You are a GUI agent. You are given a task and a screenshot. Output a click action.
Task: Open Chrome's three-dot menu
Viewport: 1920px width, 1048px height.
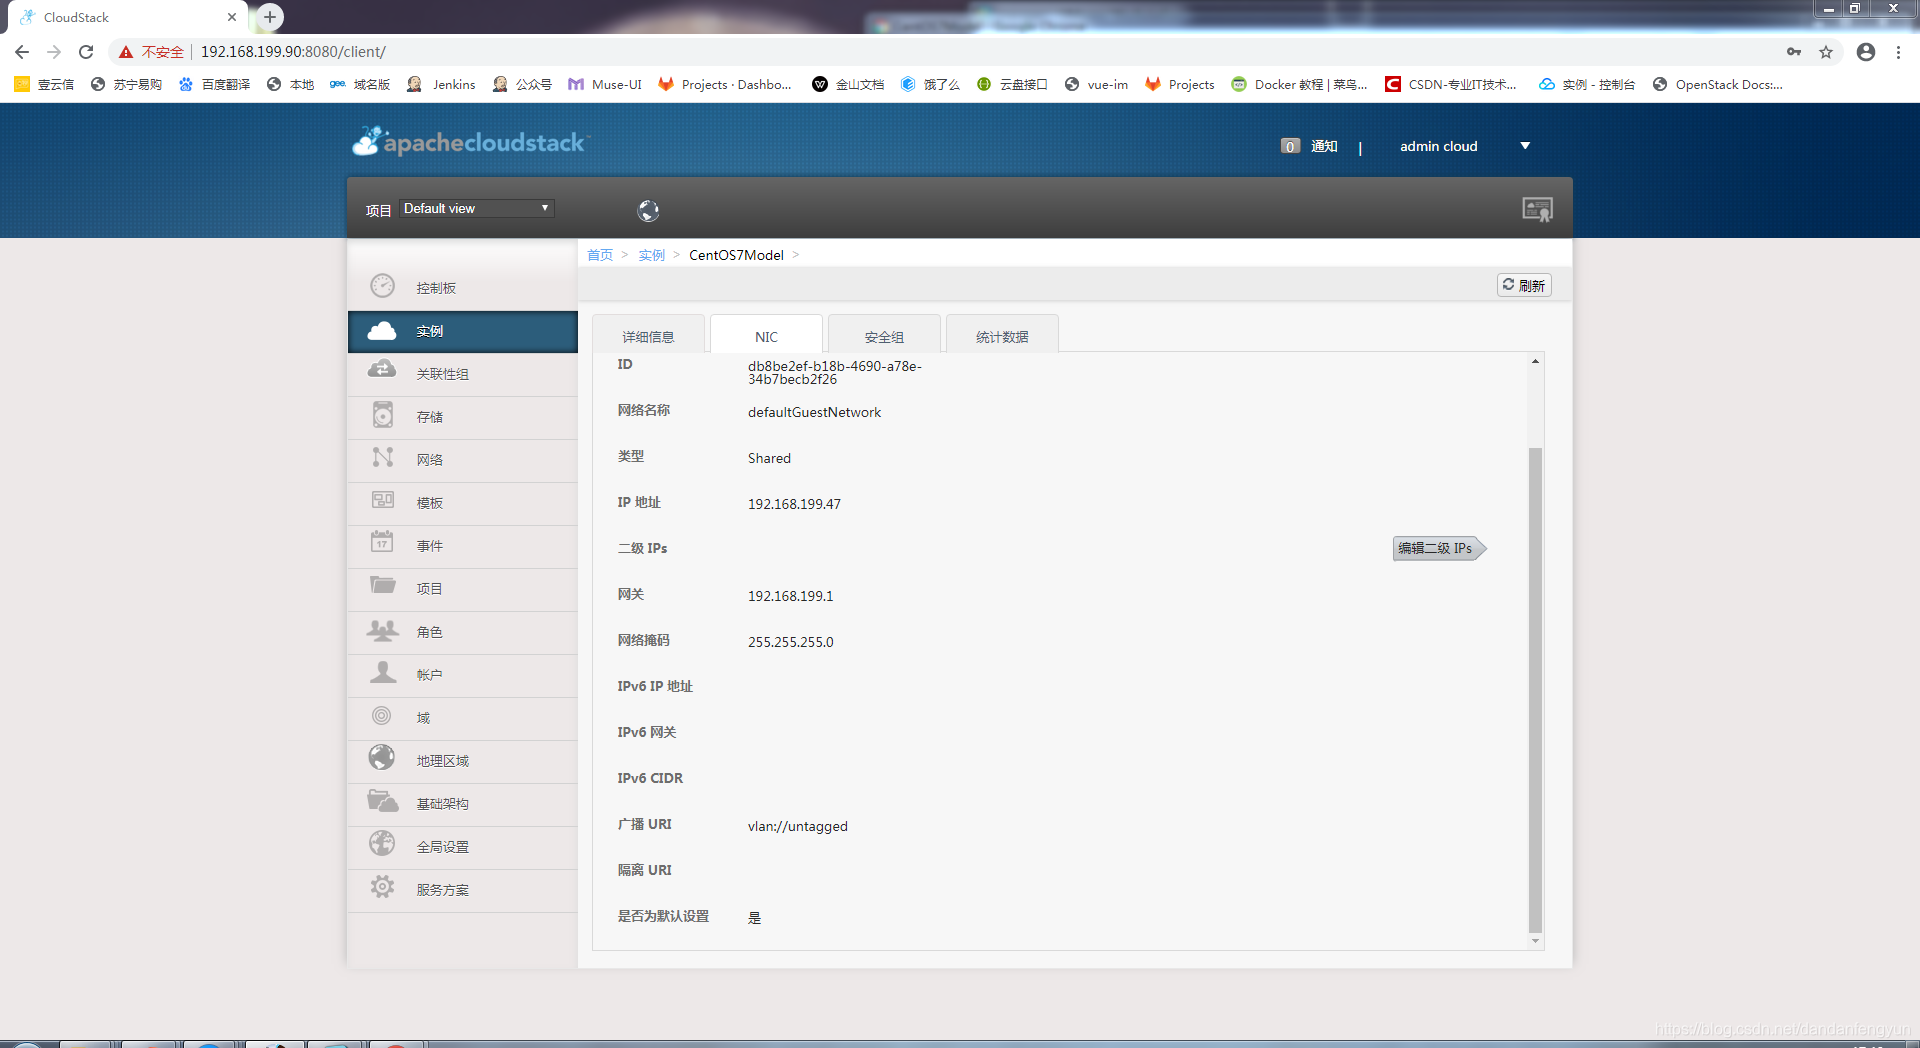pyautogui.click(x=1898, y=52)
